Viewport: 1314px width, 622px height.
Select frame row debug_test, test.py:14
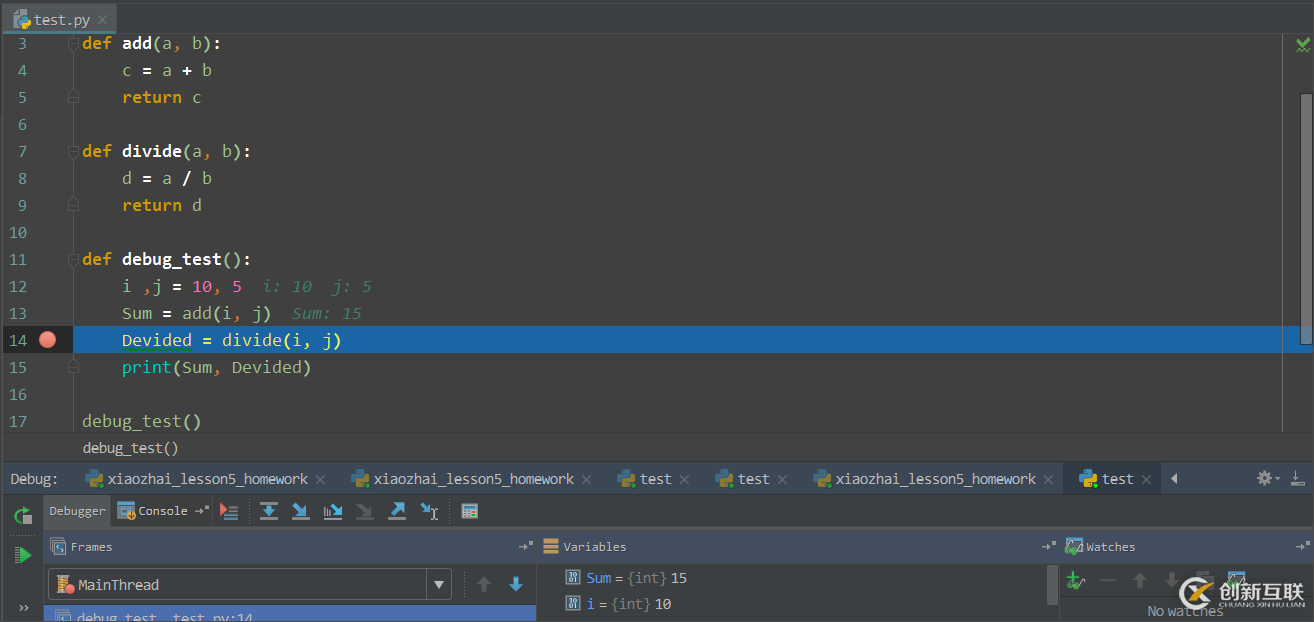coord(290,614)
